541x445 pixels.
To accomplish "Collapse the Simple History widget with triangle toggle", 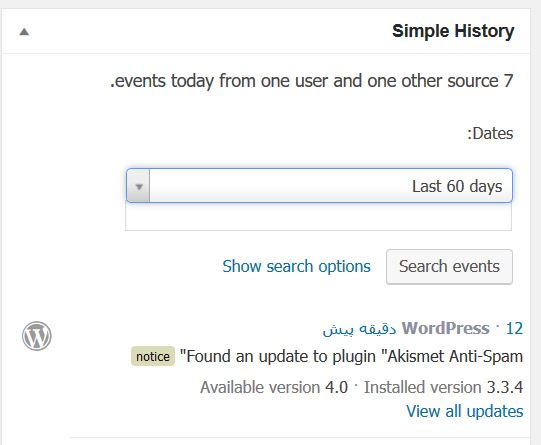I will (x=24, y=32).
